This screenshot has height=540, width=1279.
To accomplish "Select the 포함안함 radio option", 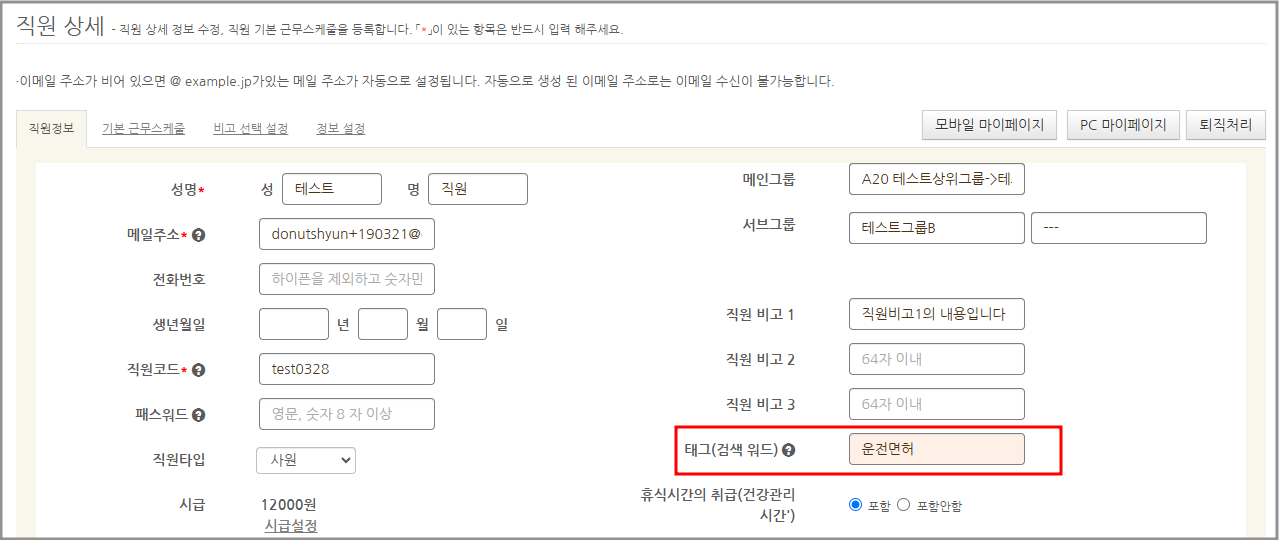I will click(904, 505).
